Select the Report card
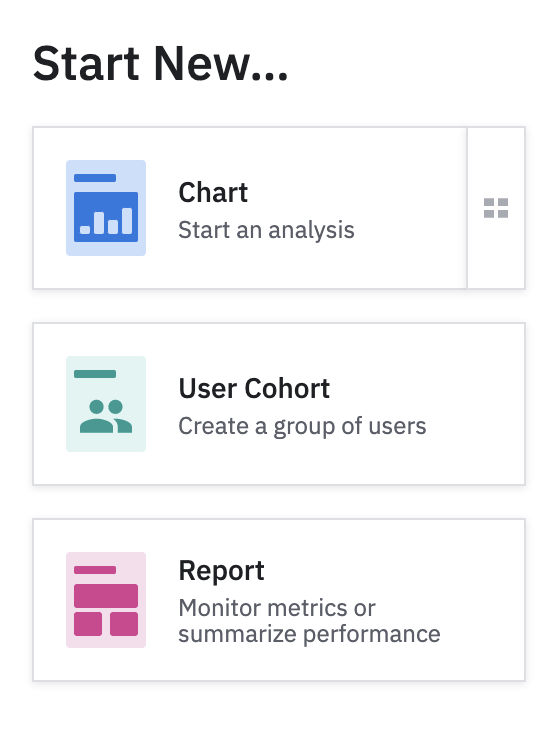The height and width of the screenshot is (754, 556). 279,600
